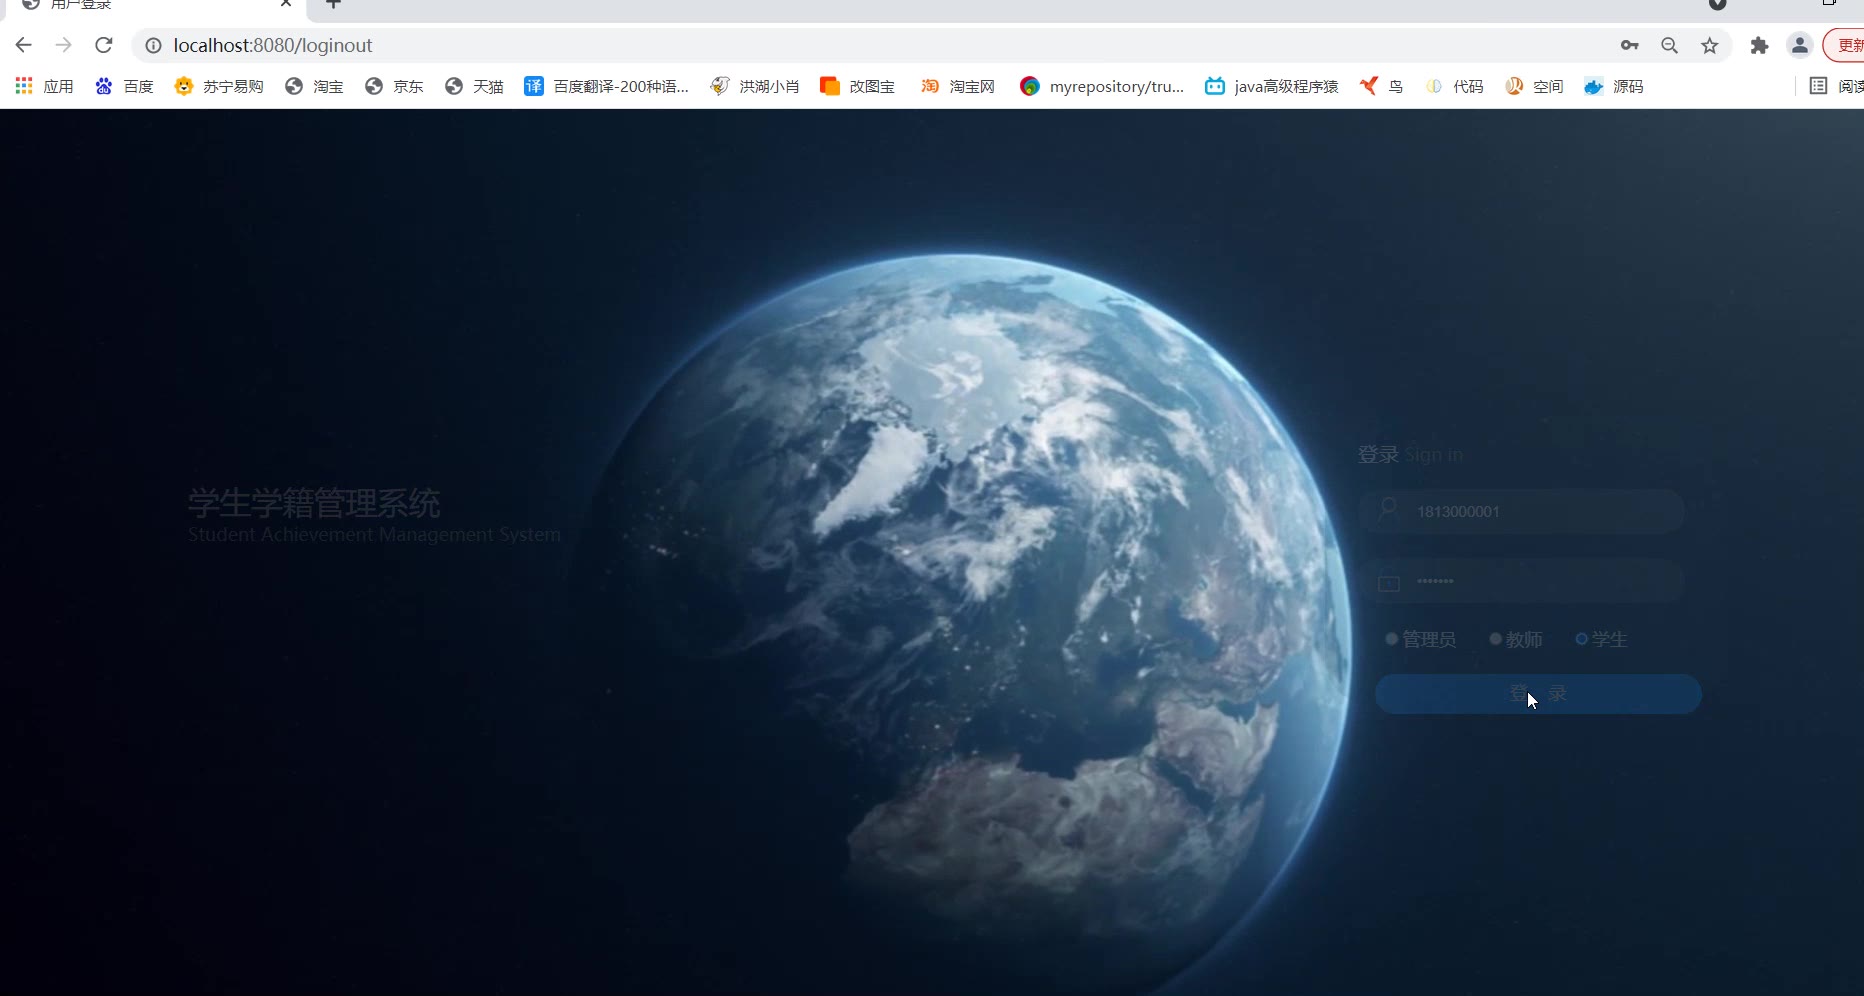Open the 苏宁易购 bookmark

coord(219,86)
